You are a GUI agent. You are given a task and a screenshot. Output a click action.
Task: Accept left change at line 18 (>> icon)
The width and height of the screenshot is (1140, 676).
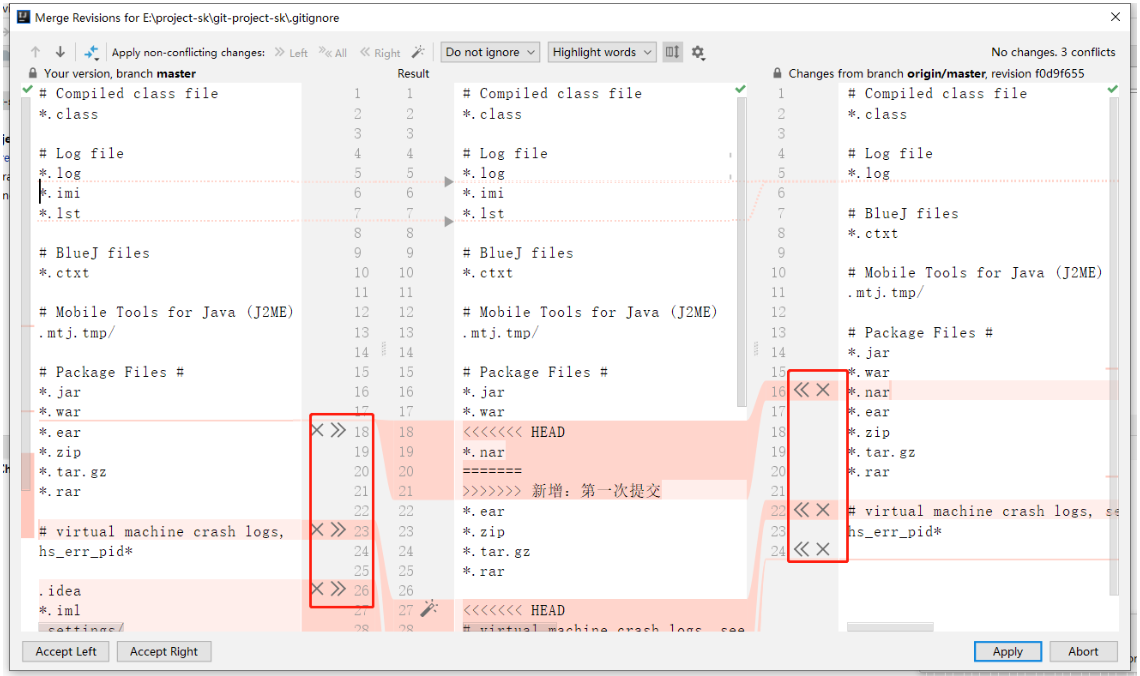coord(338,430)
